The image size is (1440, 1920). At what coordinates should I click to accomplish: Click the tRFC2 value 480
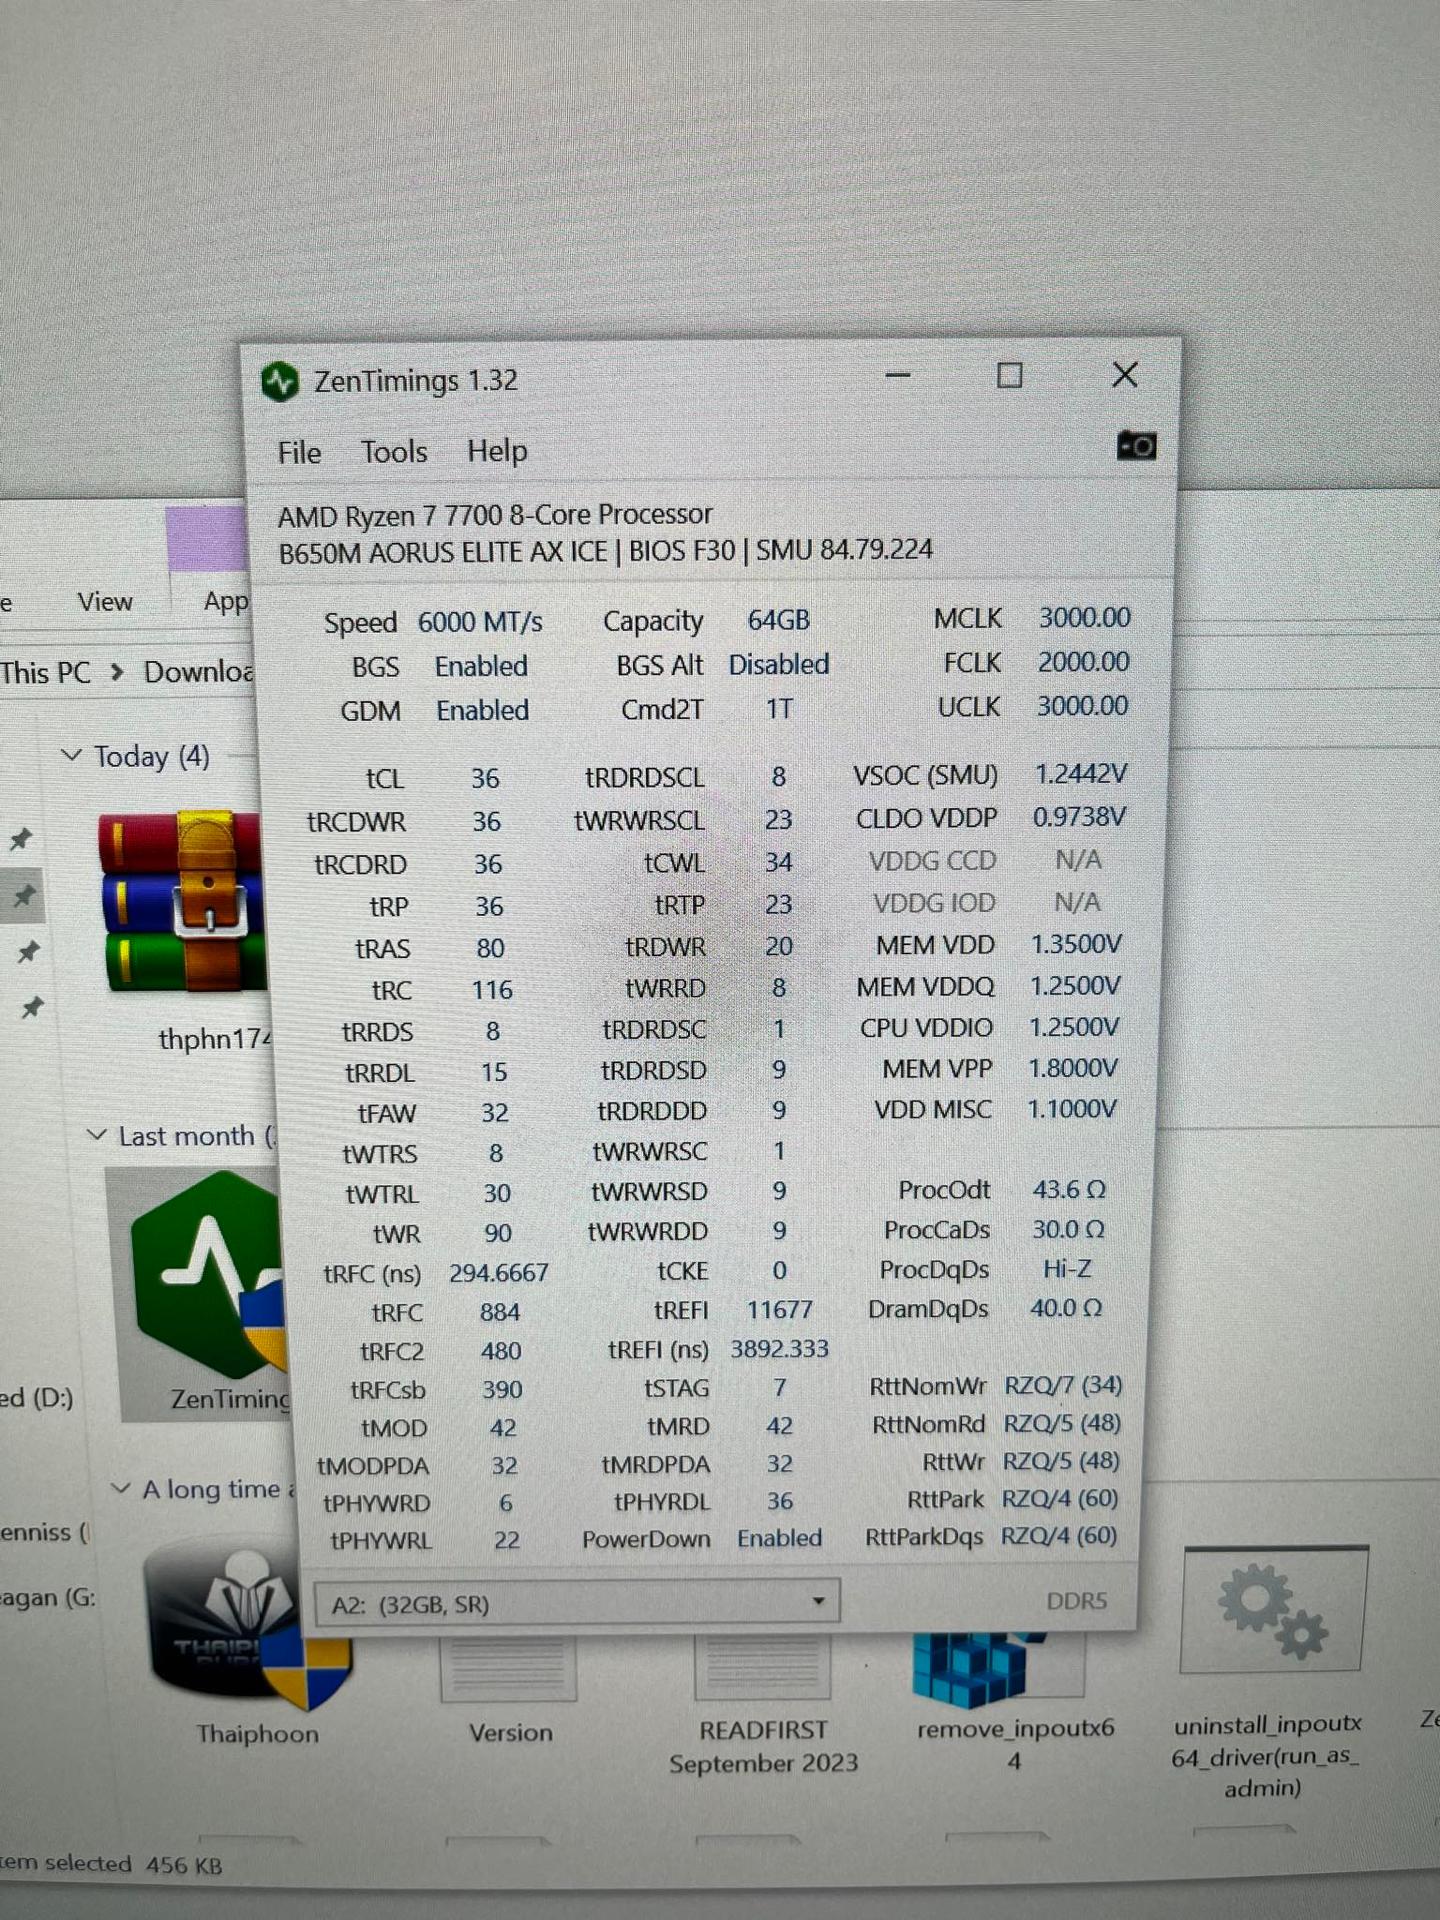point(501,1351)
